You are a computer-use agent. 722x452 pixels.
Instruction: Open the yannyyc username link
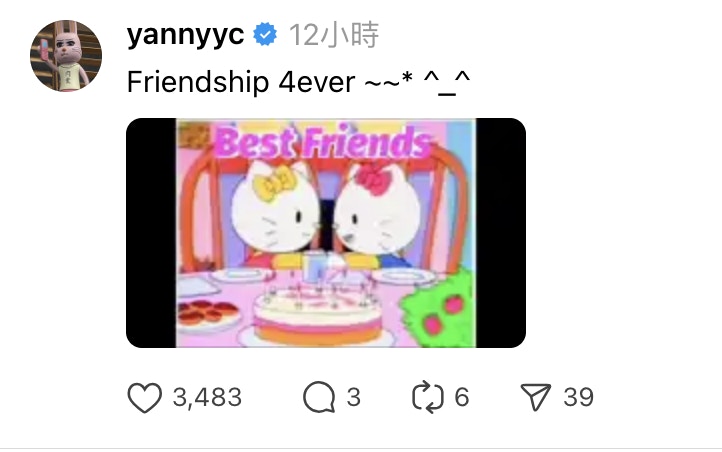[x=185, y=34]
